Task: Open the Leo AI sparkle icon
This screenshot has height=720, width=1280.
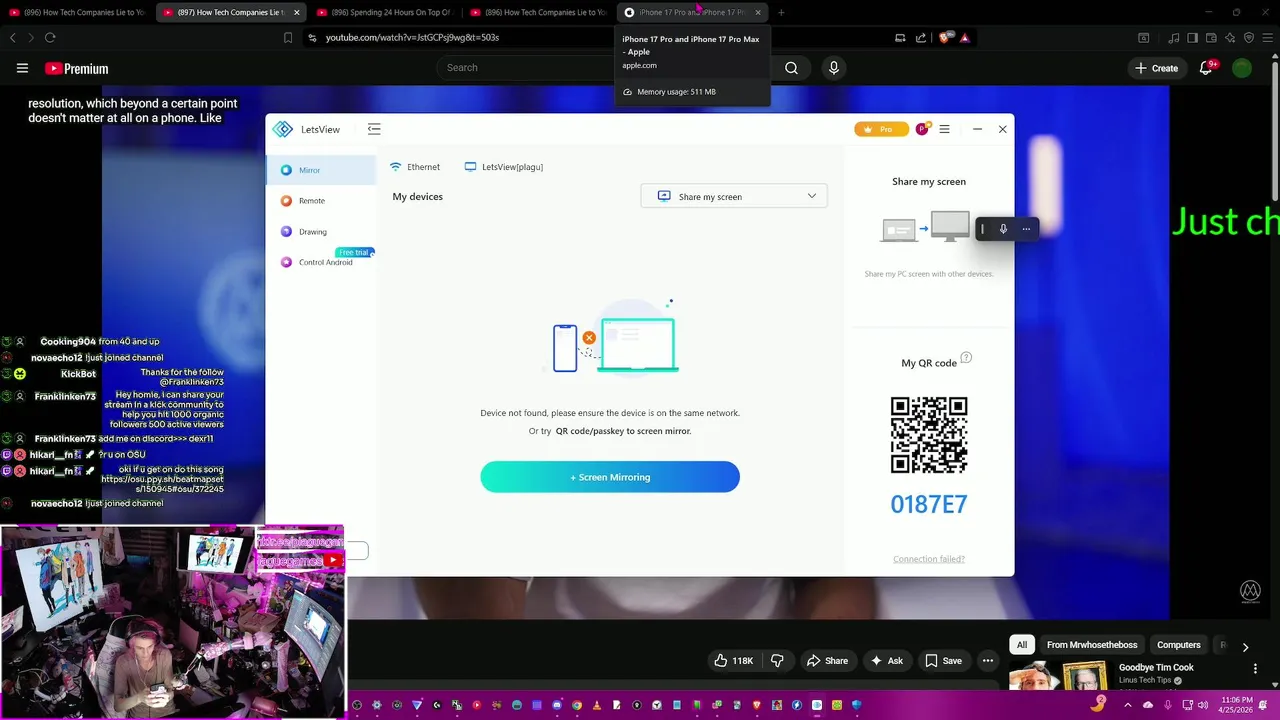Action: pyautogui.click(x=1230, y=38)
